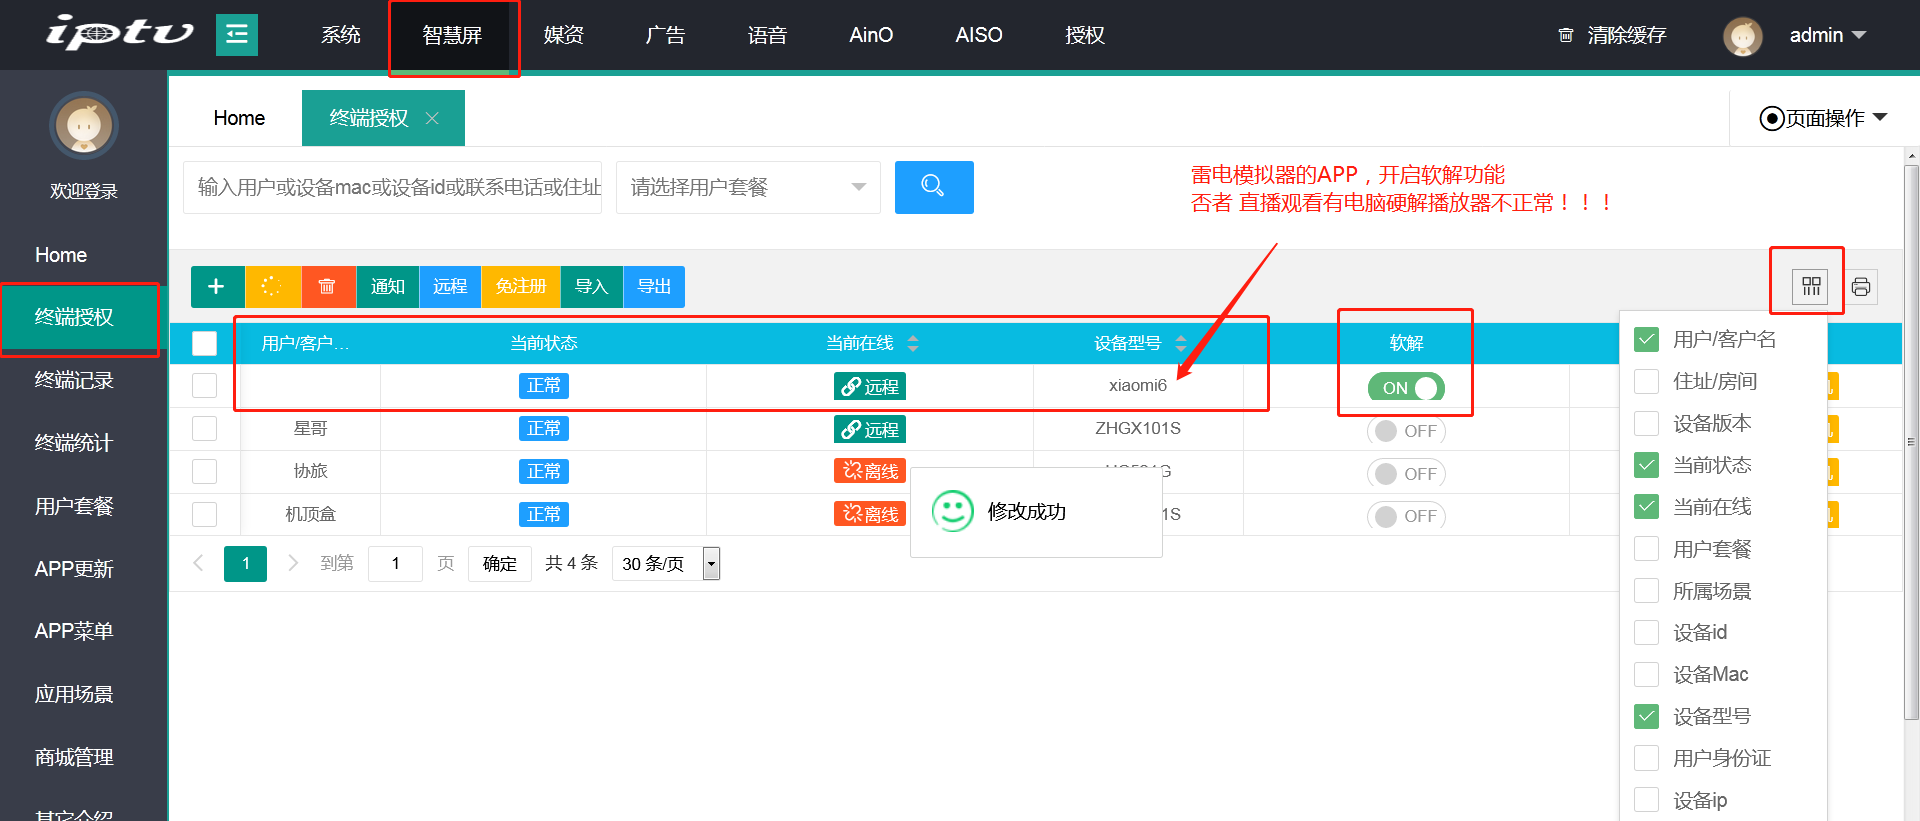This screenshot has width=1920, height=821.
Task: Click the 免注册 button
Action: tap(521, 287)
